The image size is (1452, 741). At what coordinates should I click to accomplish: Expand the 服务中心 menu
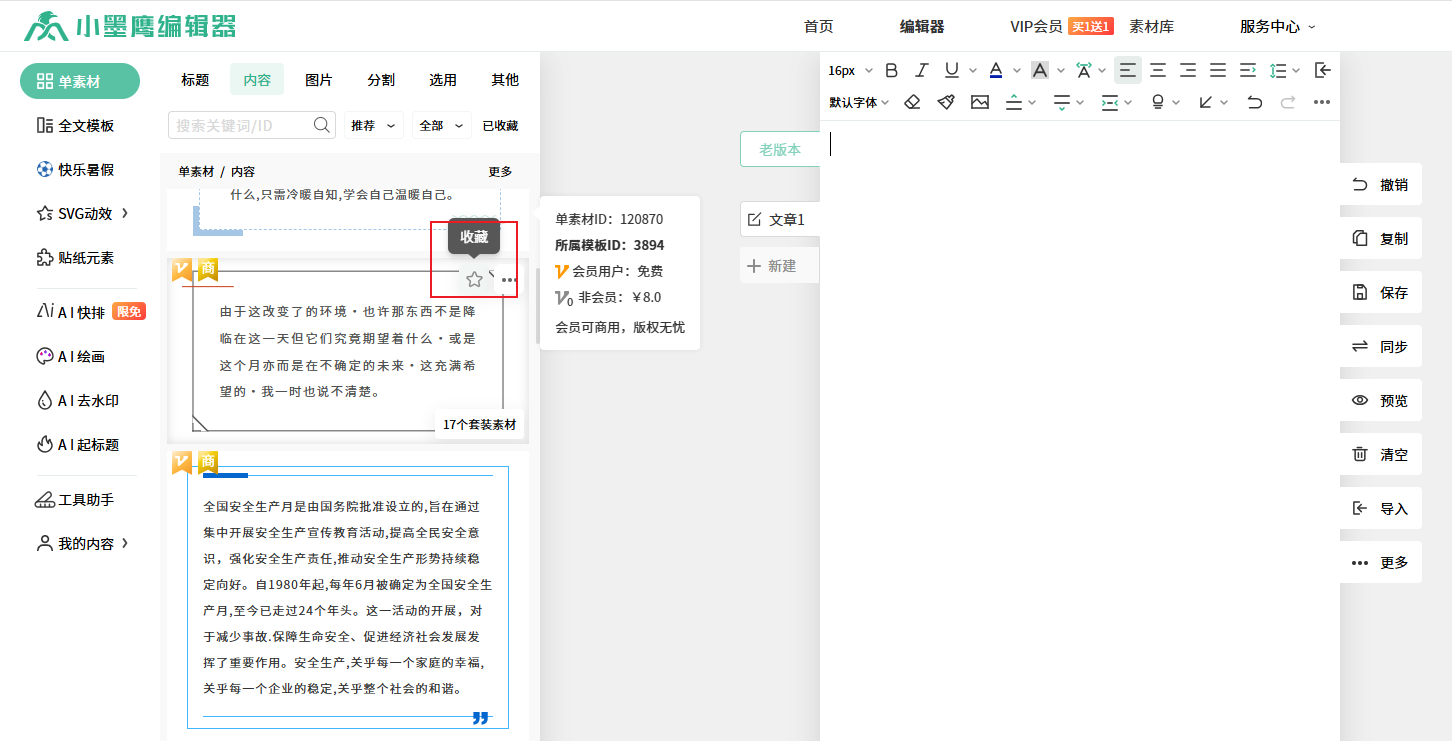click(x=1278, y=27)
